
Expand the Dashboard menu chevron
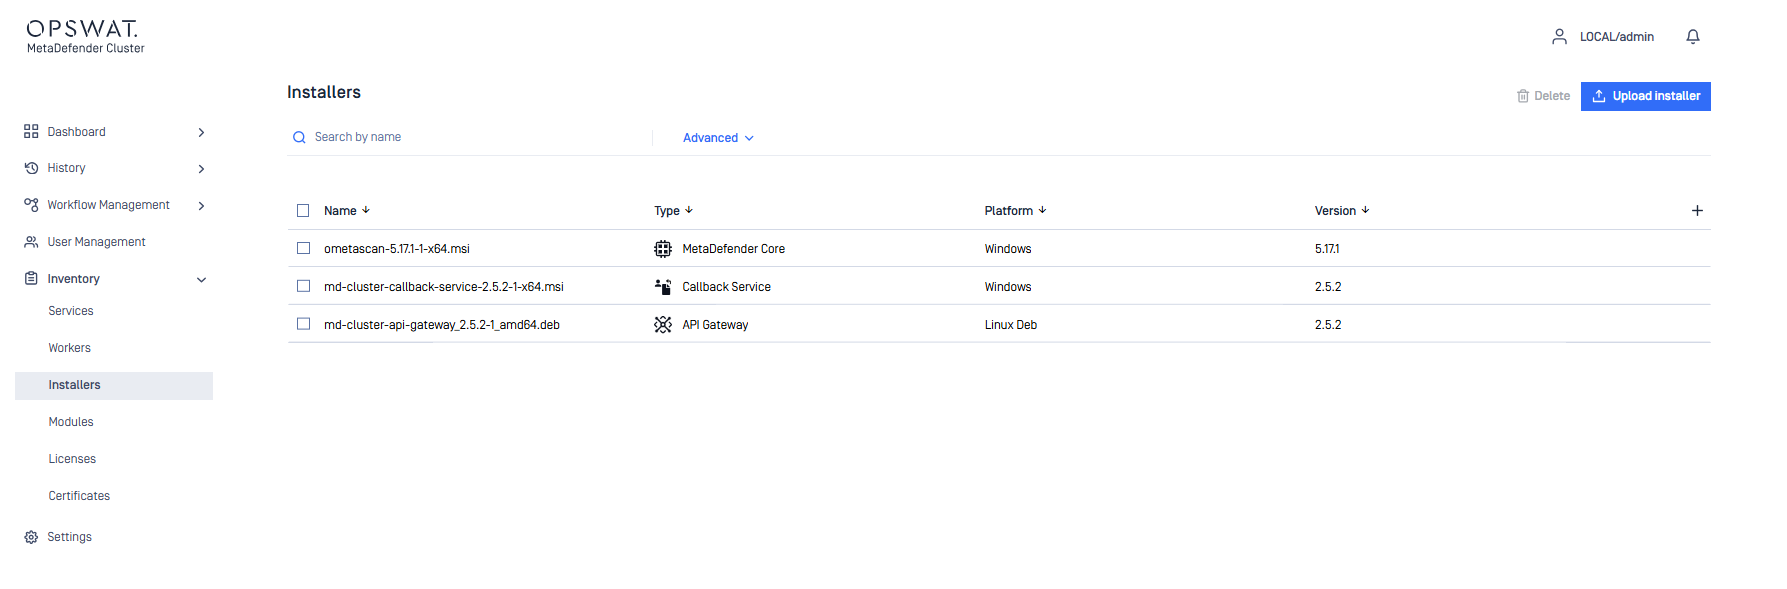click(201, 132)
